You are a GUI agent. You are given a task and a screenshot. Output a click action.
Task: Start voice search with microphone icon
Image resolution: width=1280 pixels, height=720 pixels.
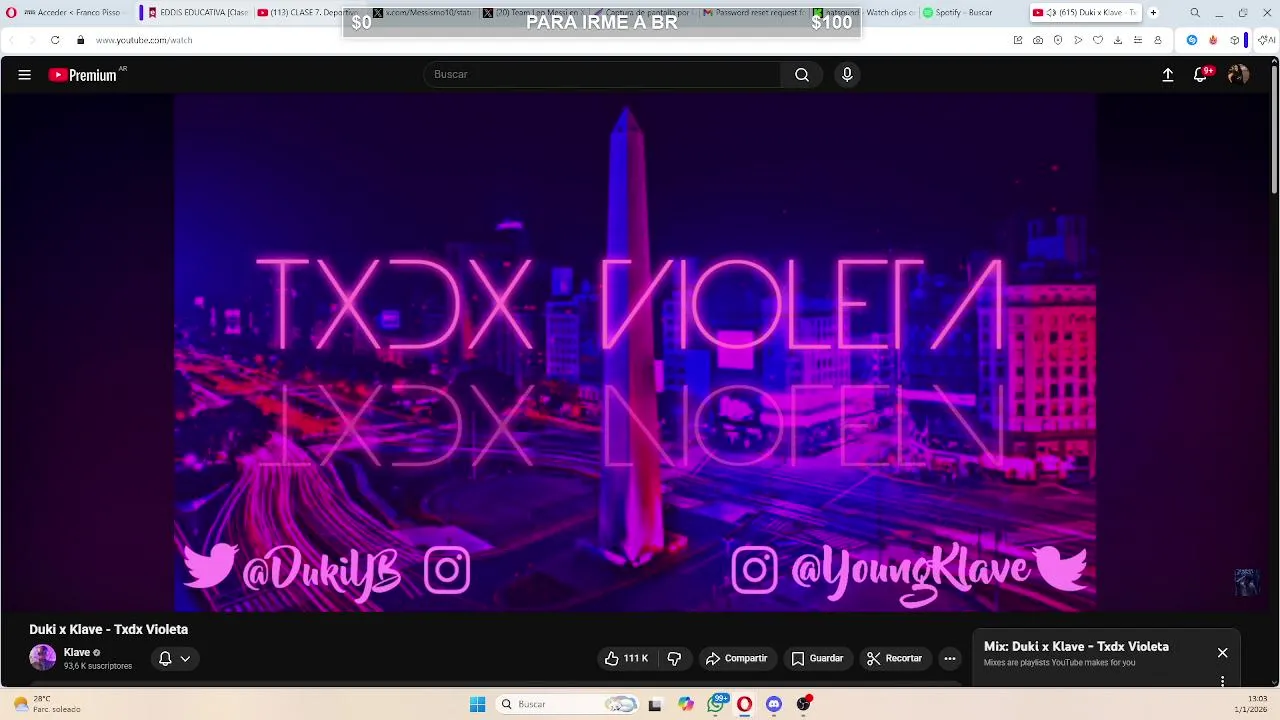coord(847,75)
